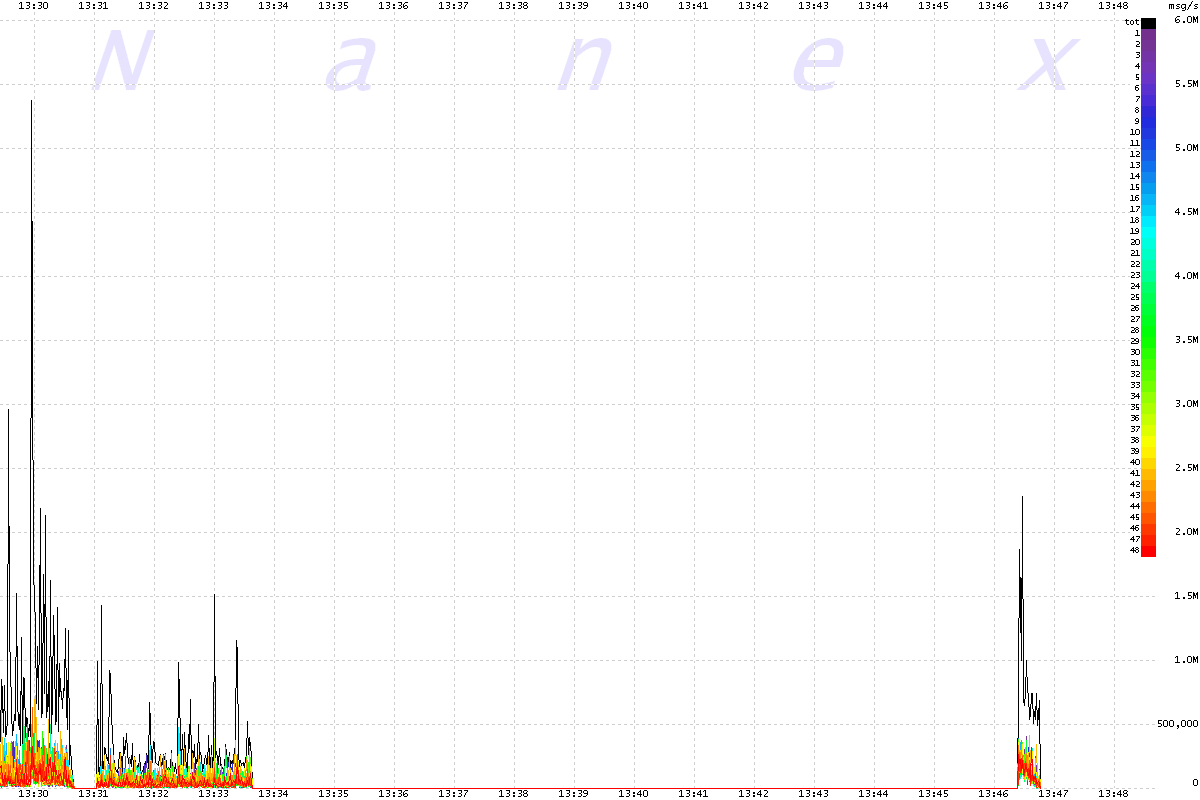1200x800 pixels.
Task: Click the 13:30 label on top time axis
Action: pyautogui.click(x=33, y=6)
